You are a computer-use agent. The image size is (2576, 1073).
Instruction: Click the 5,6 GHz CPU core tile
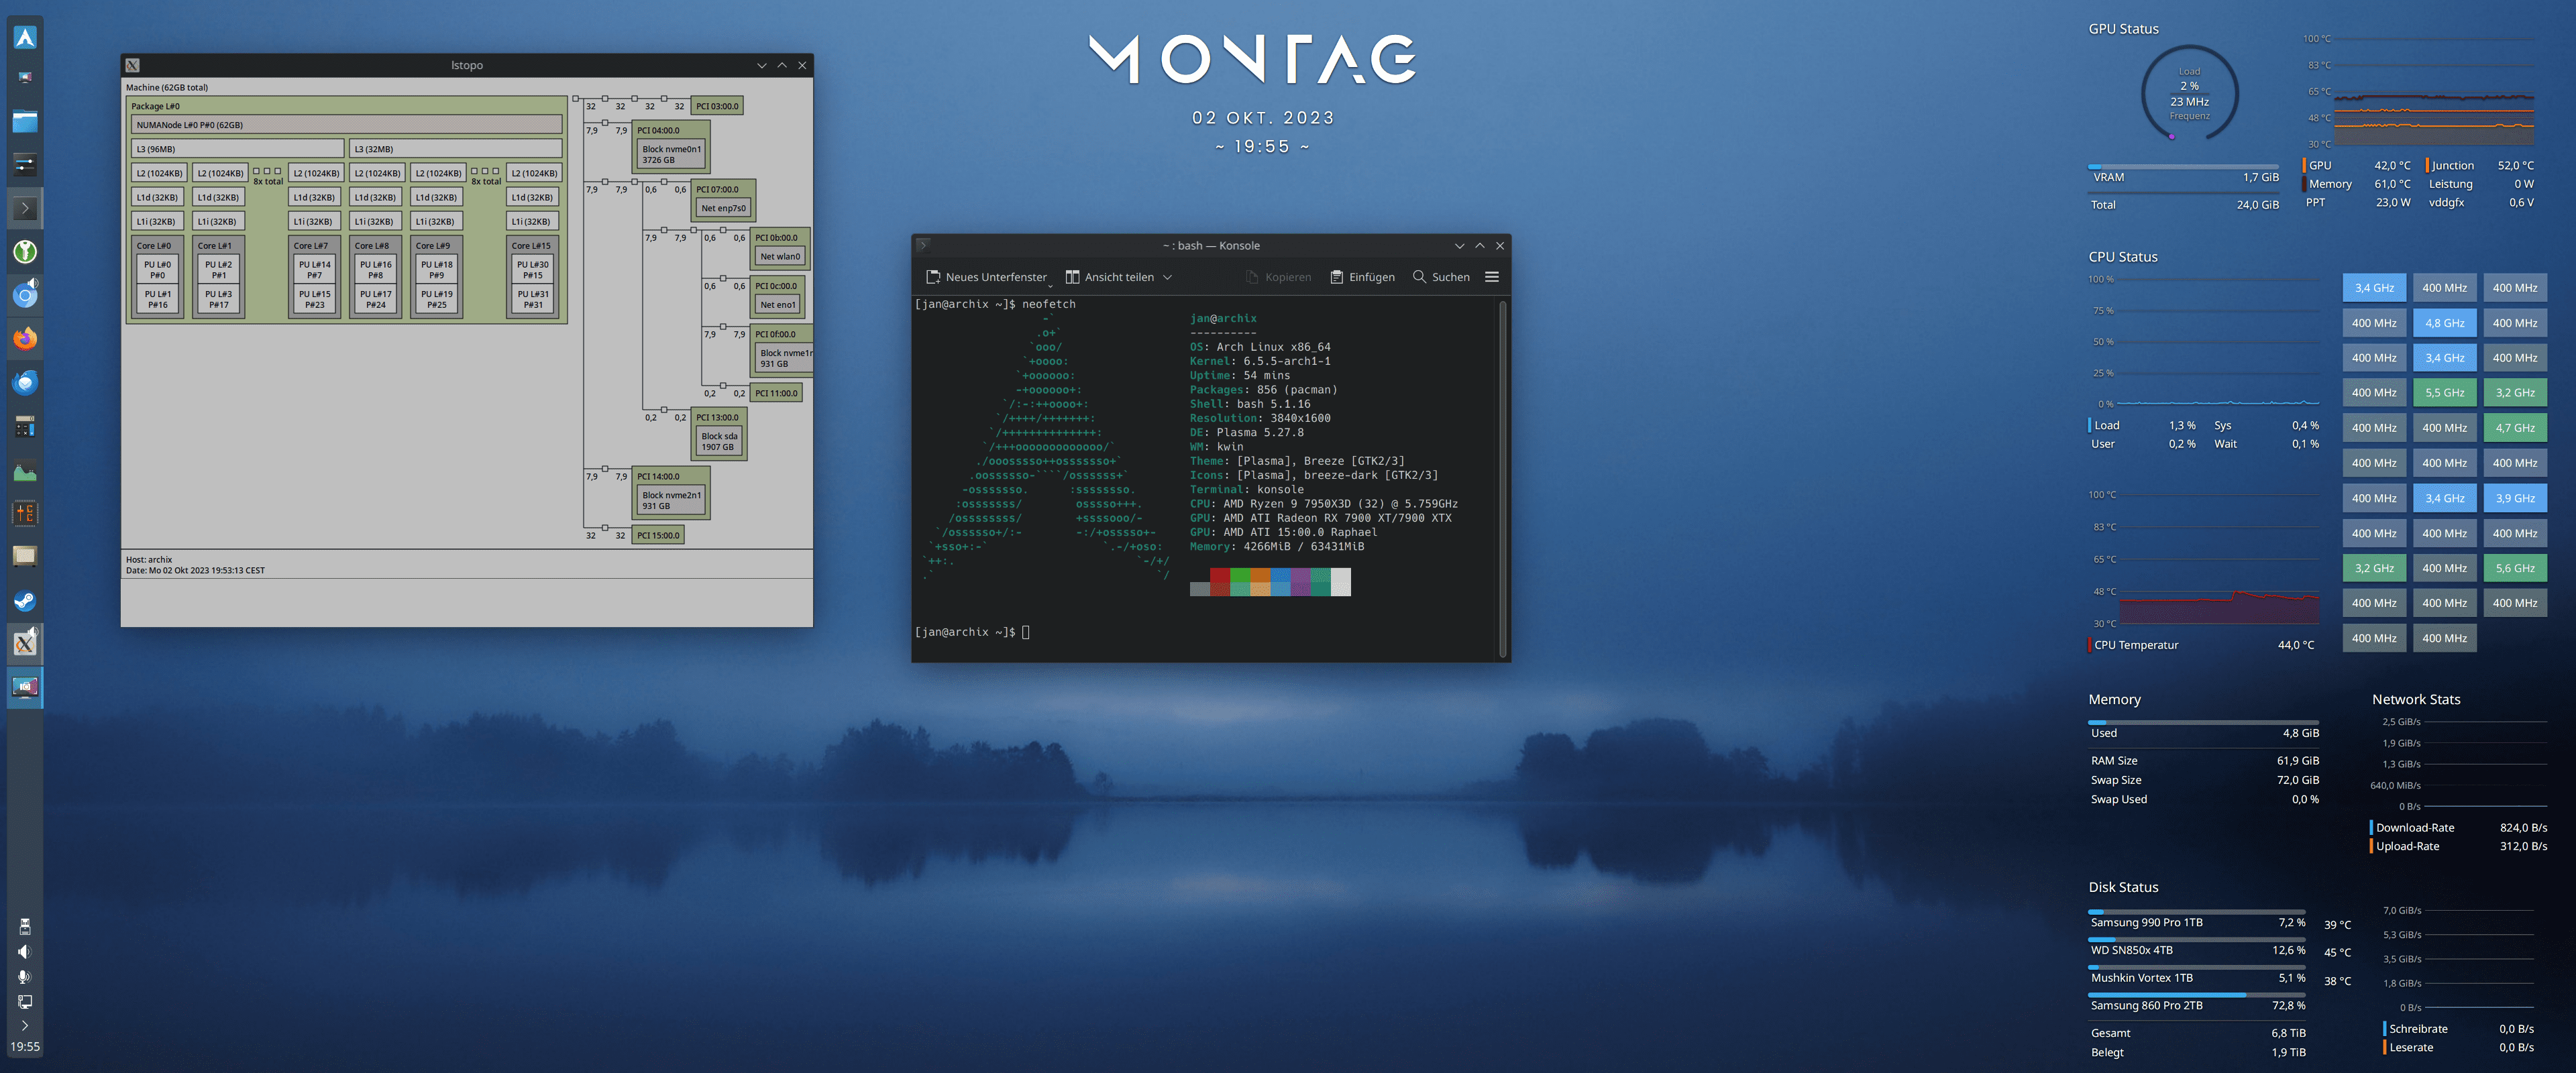[x=2514, y=568]
